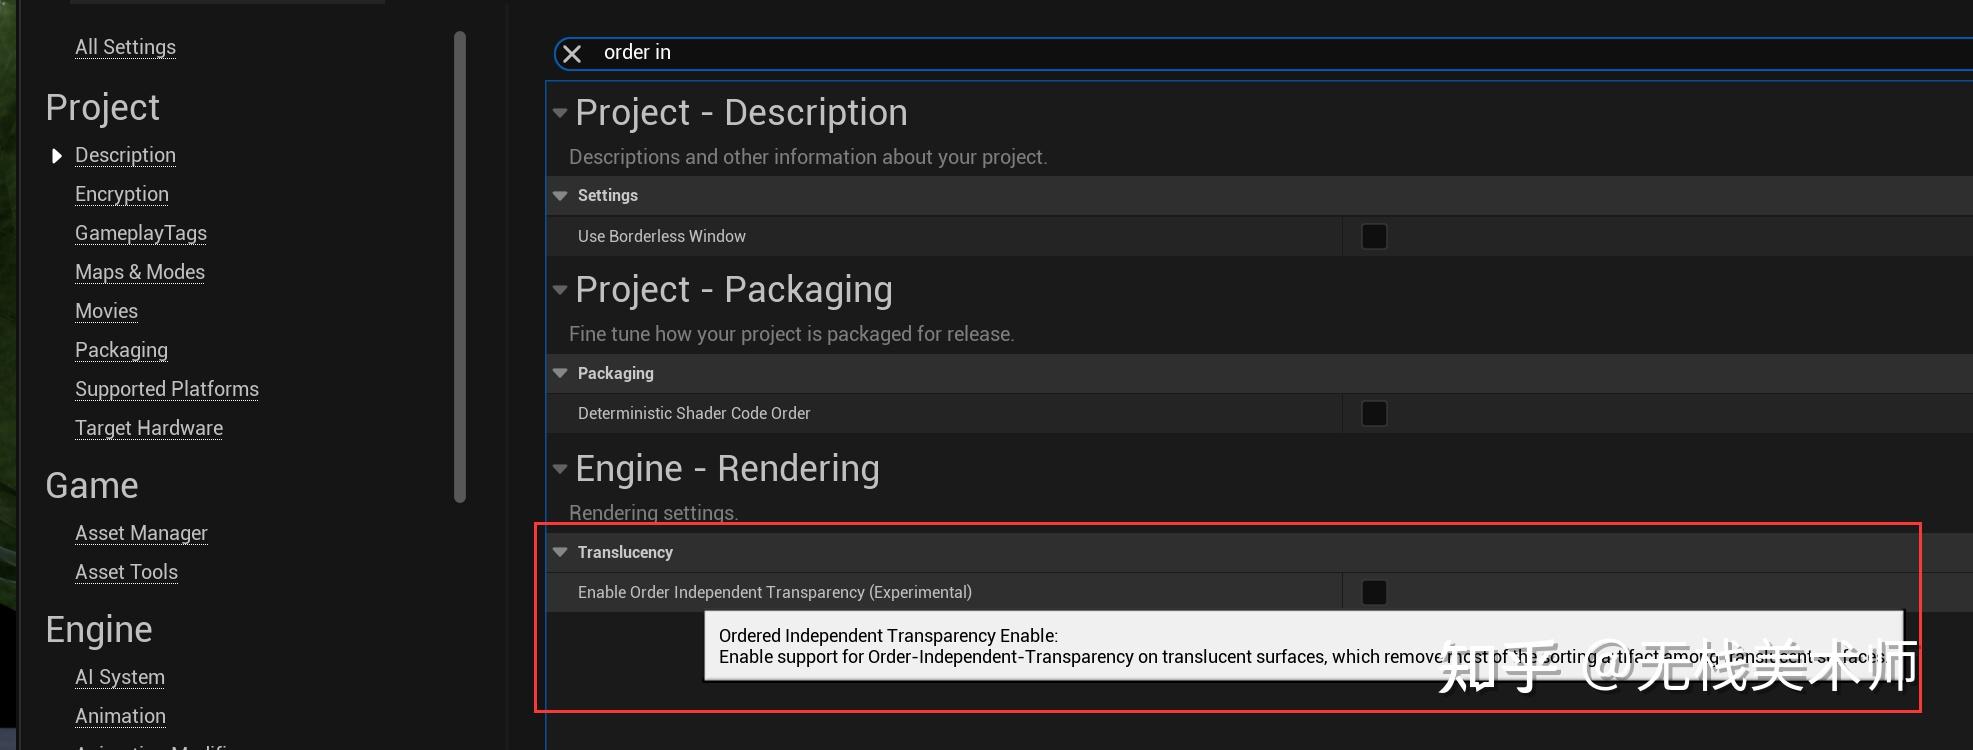Image resolution: width=1973 pixels, height=750 pixels.
Task: Select Maps & Modes in sidebar
Action: pyautogui.click(x=140, y=272)
